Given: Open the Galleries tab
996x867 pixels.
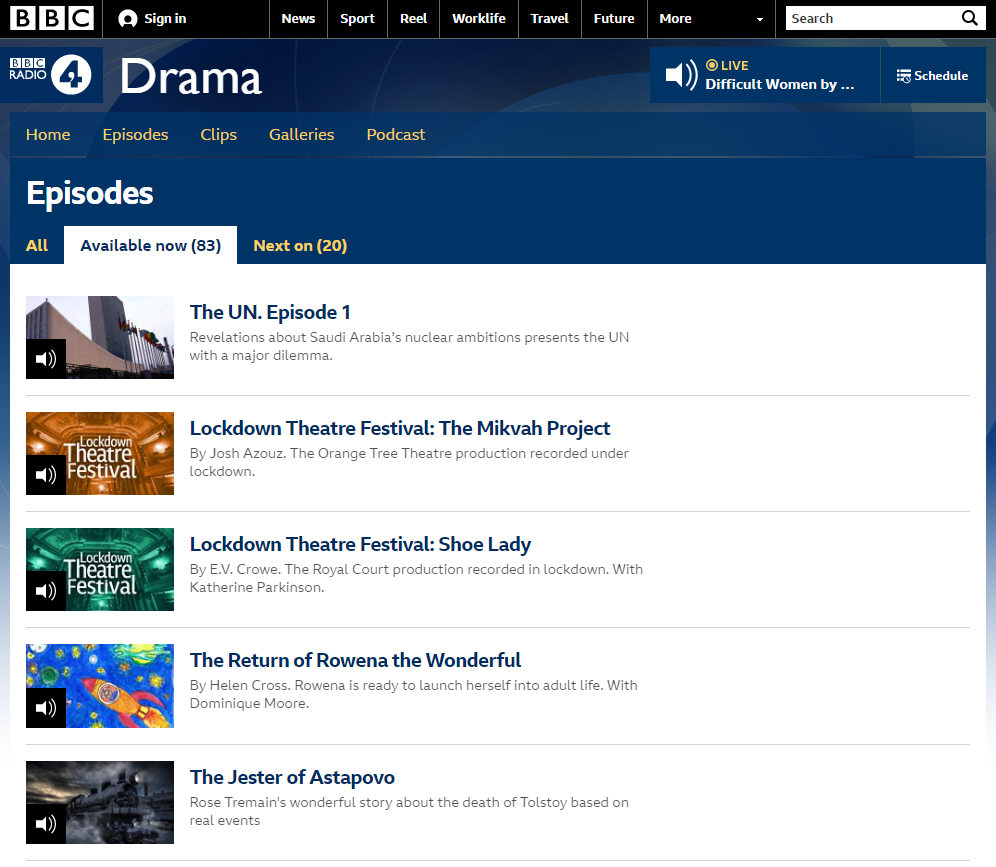Looking at the screenshot, I should (301, 134).
